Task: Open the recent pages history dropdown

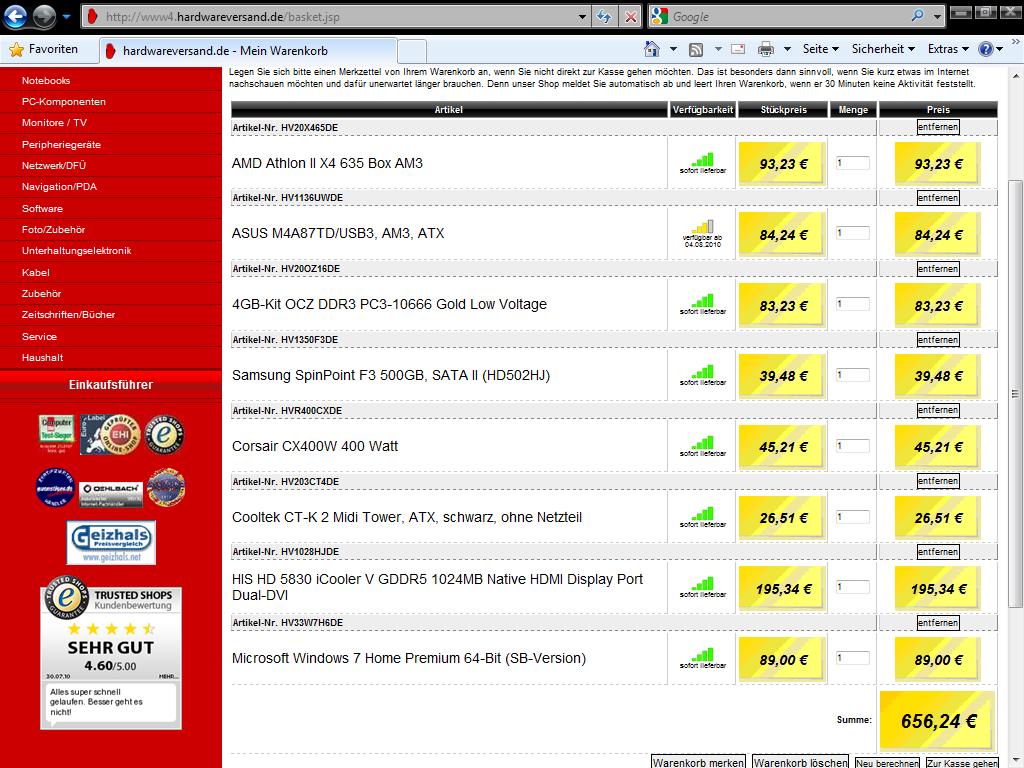Action: coord(67,16)
